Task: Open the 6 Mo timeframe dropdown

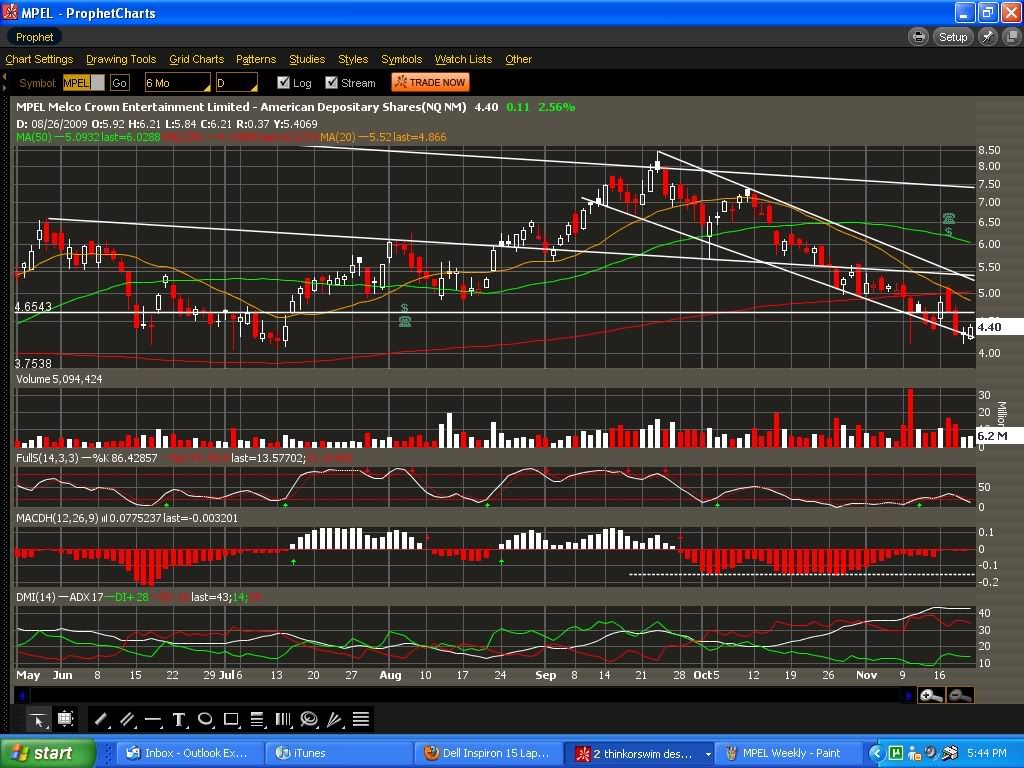Action: click(178, 83)
